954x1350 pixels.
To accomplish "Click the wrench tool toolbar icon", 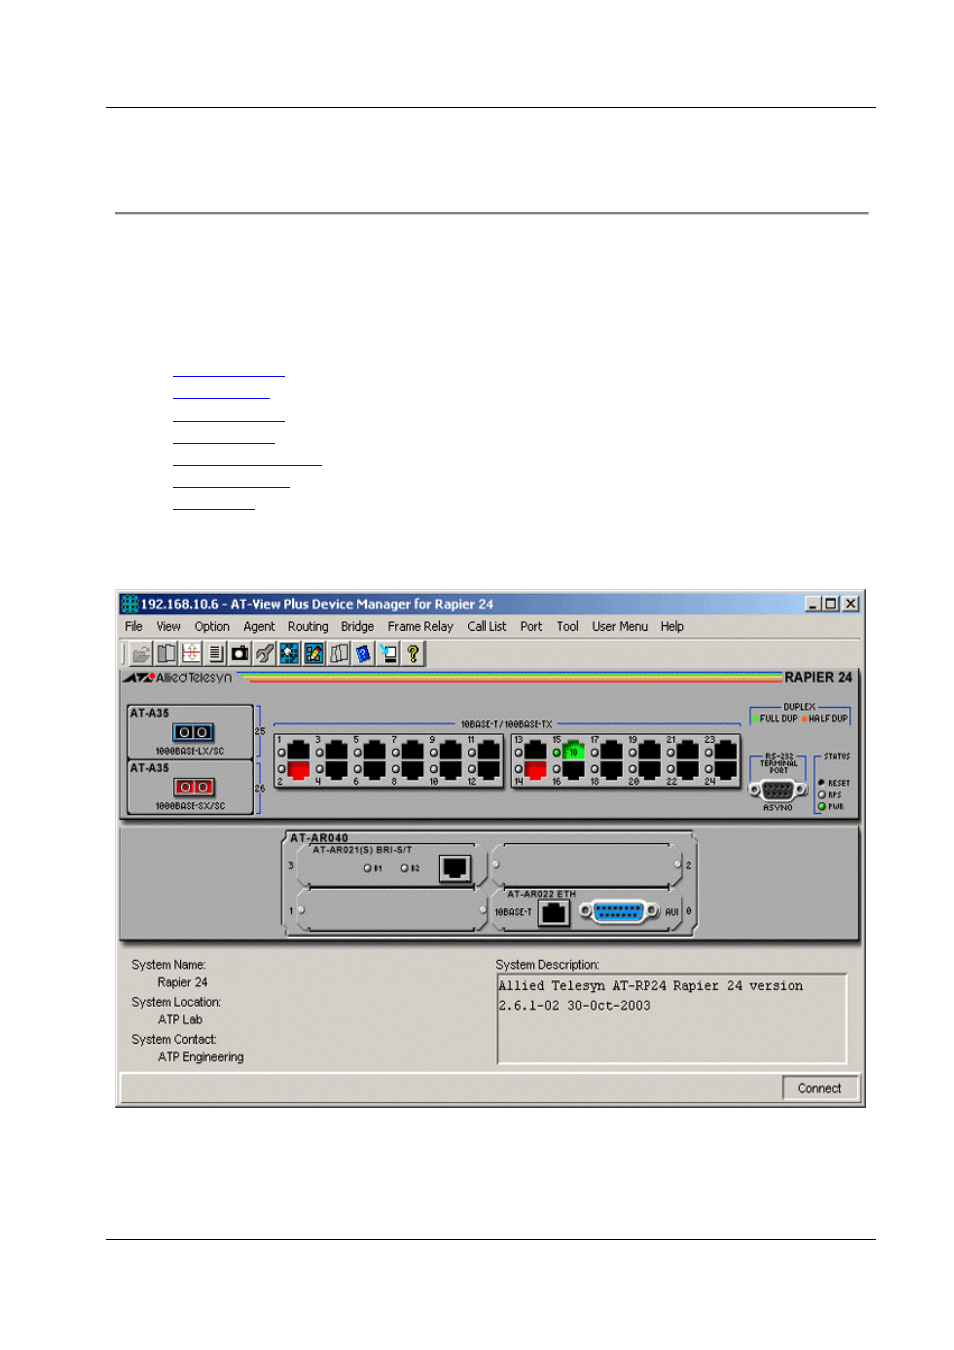I will 264,654.
